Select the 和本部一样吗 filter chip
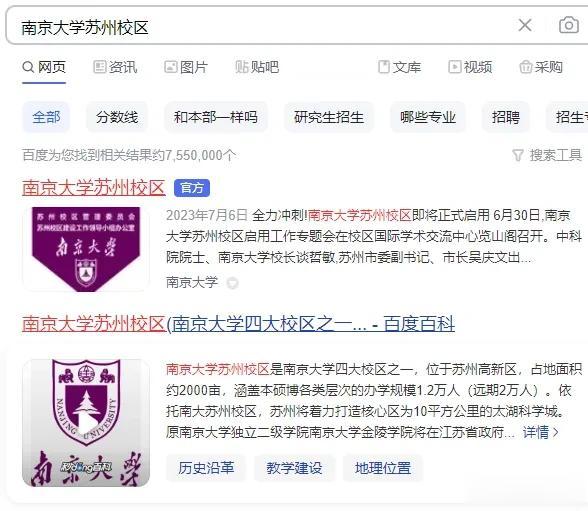The width and height of the screenshot is (588, 511). tap(216, 117)
